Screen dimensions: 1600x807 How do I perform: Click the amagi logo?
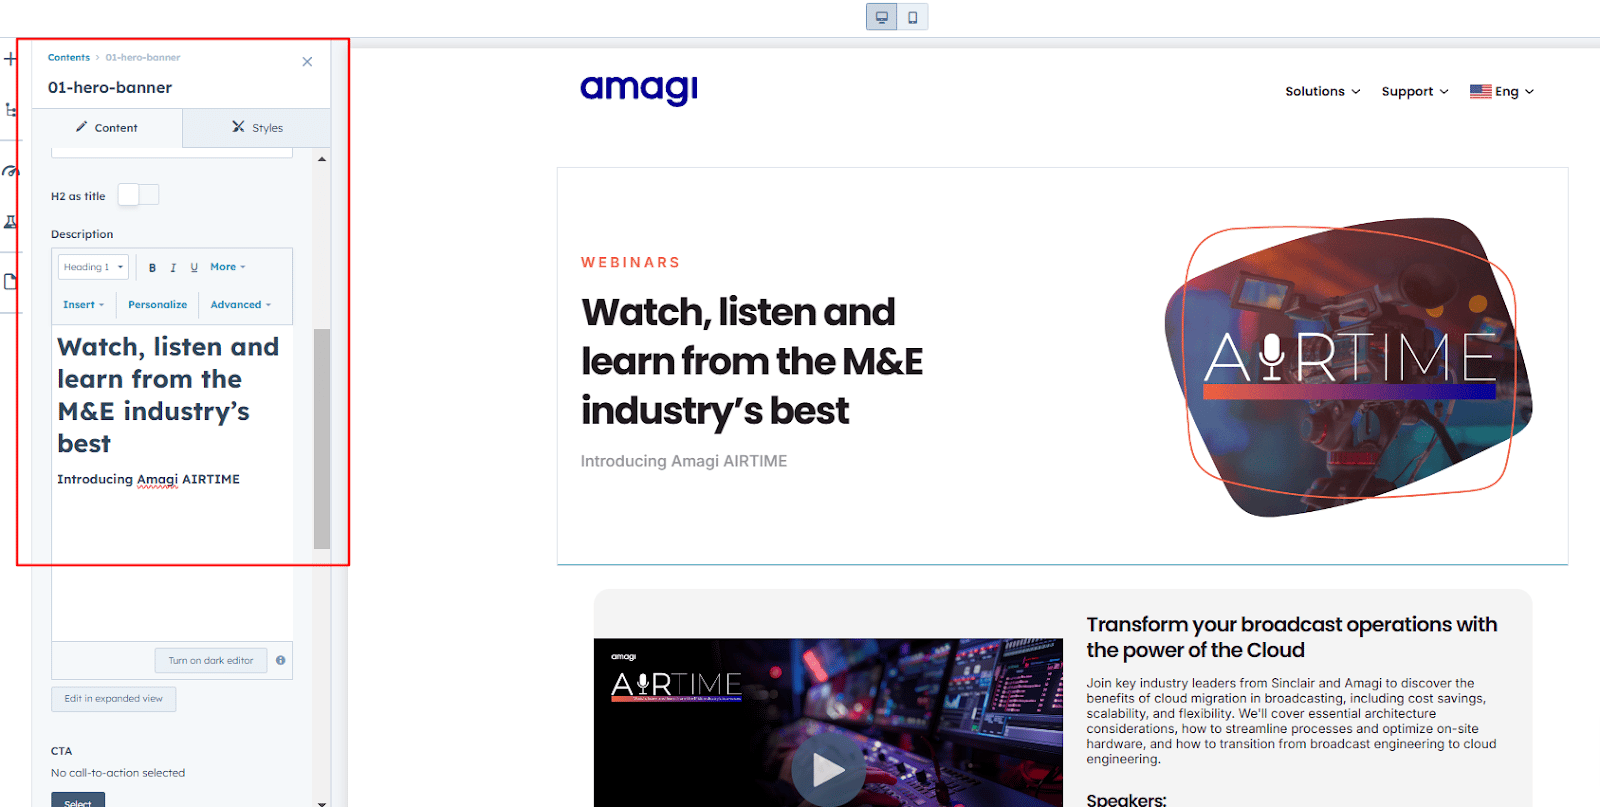pos(639,90)
